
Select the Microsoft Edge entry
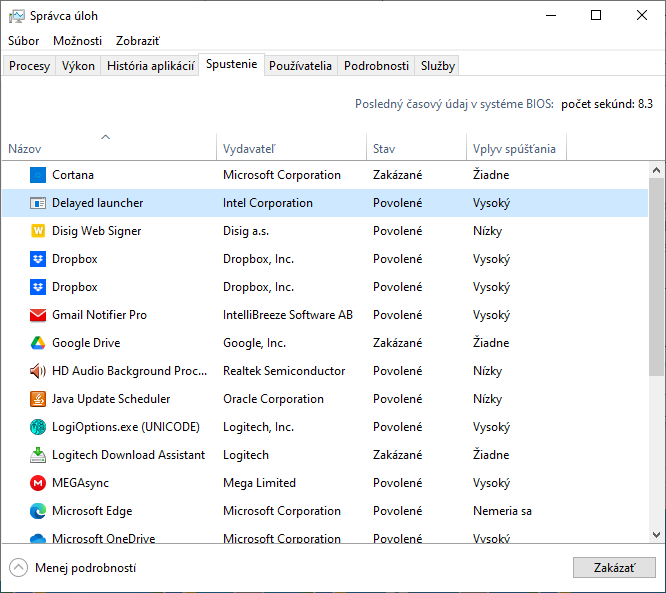click(x=92, y=511)
